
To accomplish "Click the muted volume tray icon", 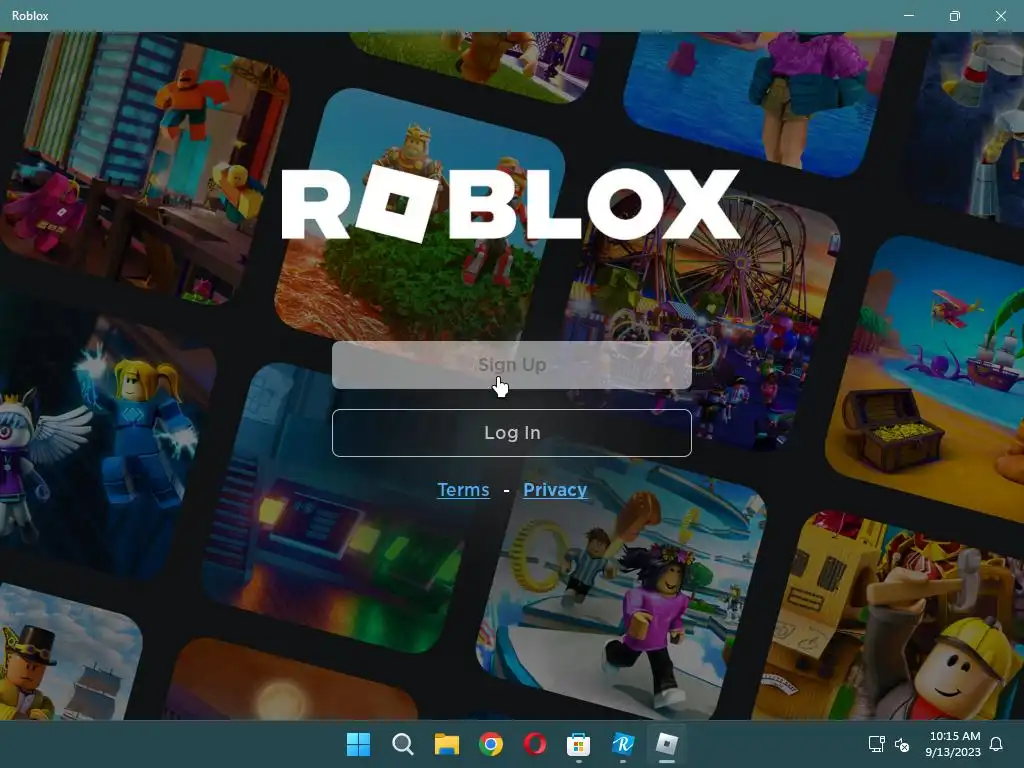I will point(902,744).
